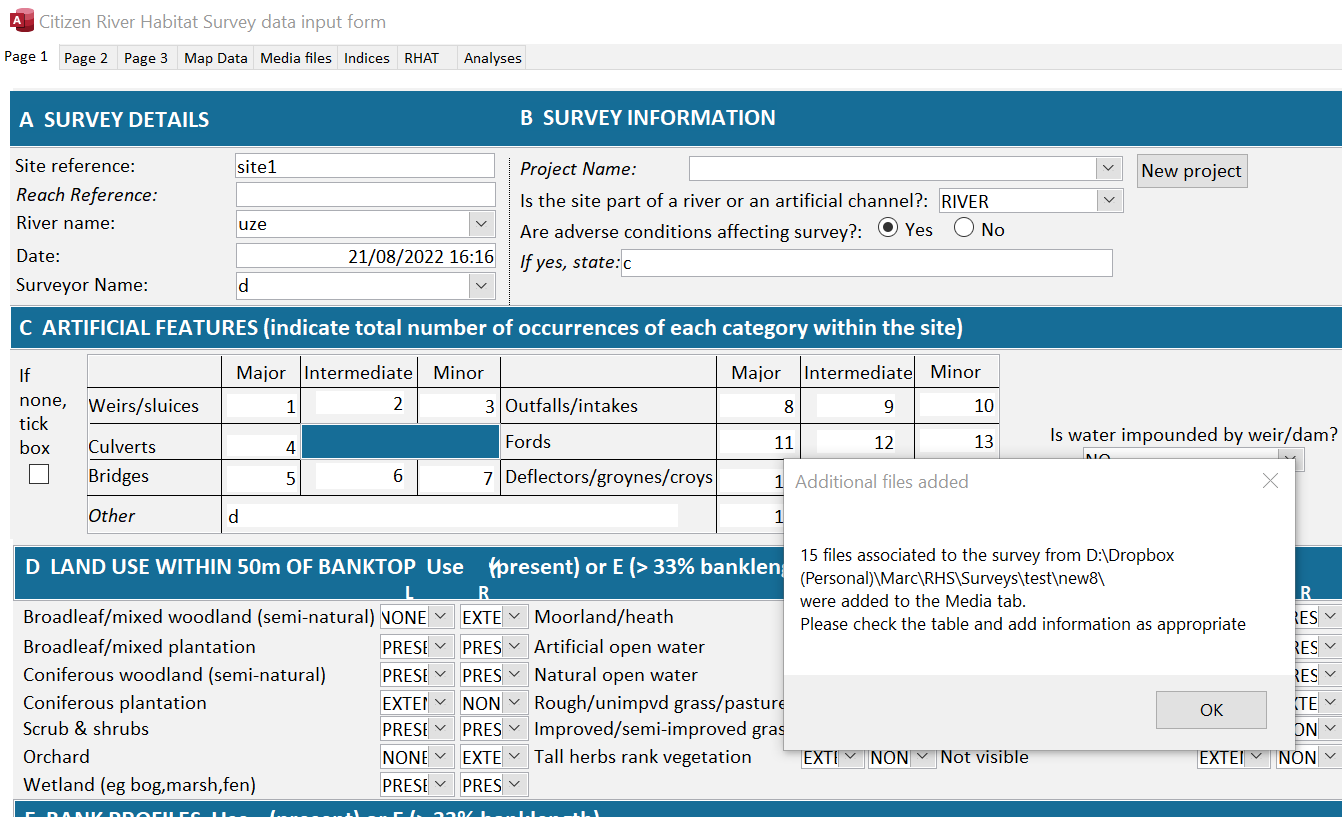This screenshot has width=1342, height=817.
Task: Select the Page 1 tab
Action: 27,57
